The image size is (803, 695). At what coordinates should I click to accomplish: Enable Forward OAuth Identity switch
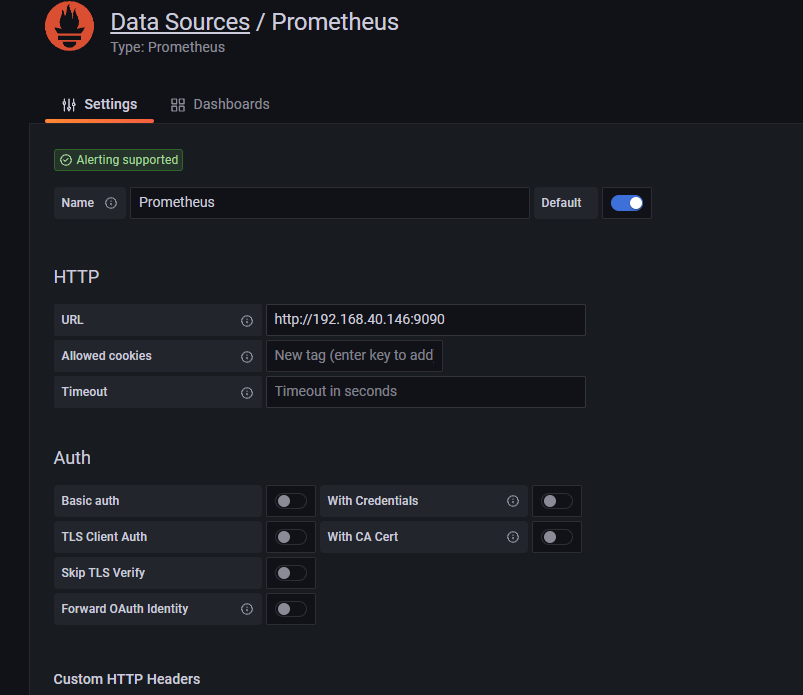click(x=291, y=608)
